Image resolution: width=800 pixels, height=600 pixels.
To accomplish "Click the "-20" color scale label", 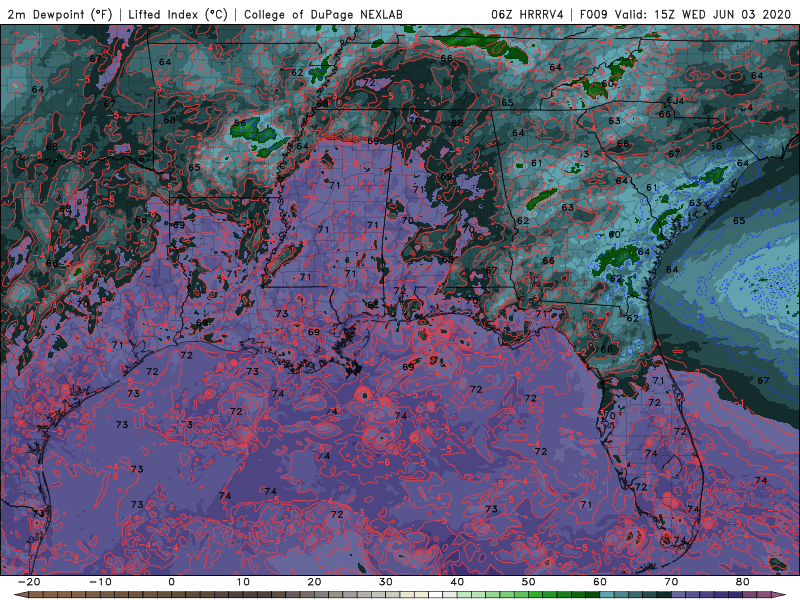I will 29,582.
